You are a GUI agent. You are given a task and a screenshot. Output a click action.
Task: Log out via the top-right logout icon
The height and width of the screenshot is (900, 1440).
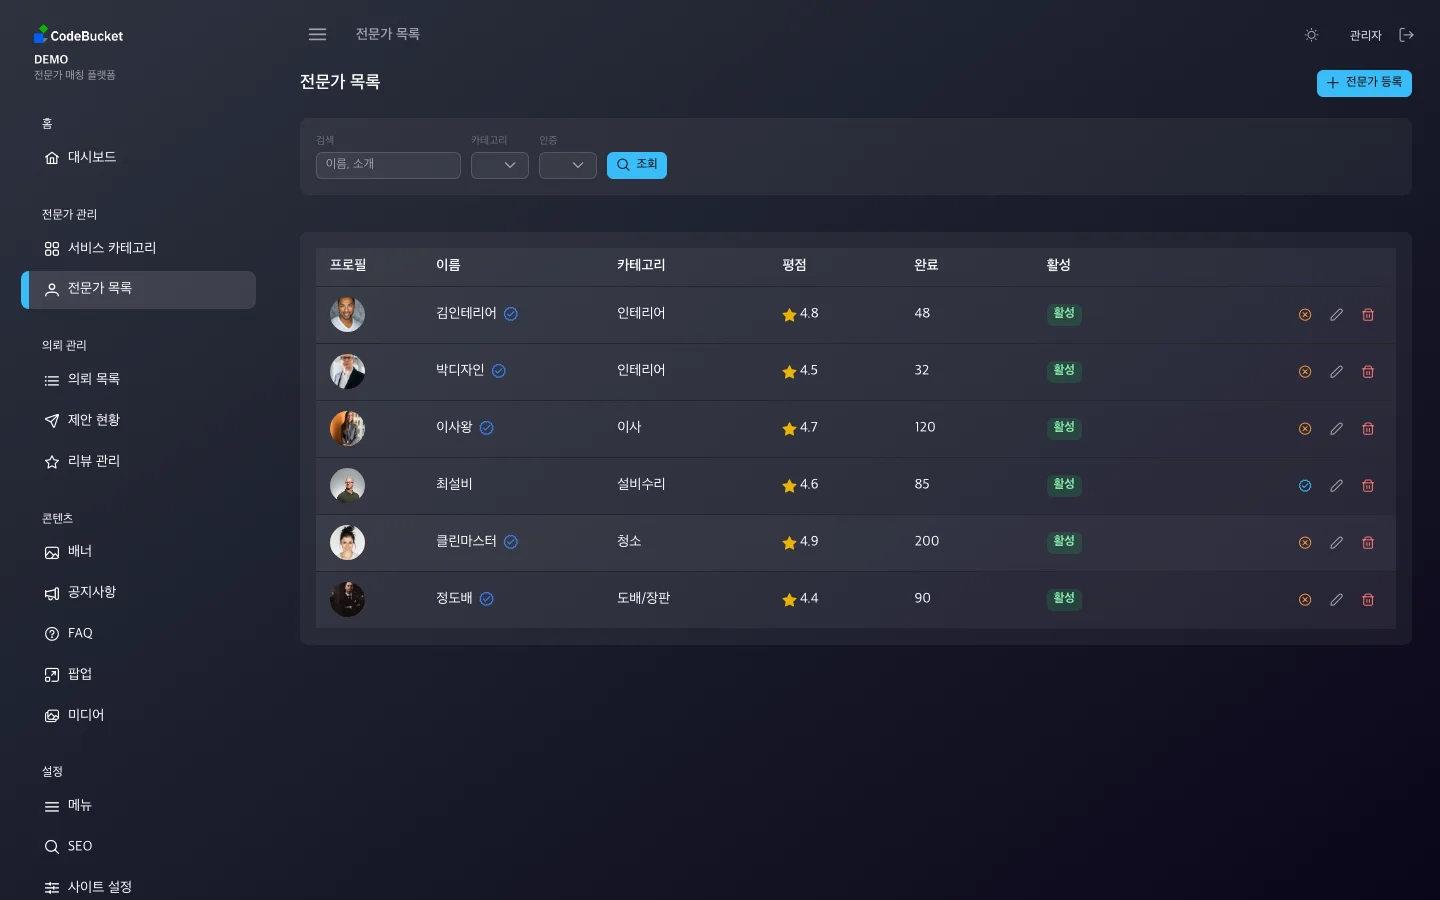[1406, 34]
